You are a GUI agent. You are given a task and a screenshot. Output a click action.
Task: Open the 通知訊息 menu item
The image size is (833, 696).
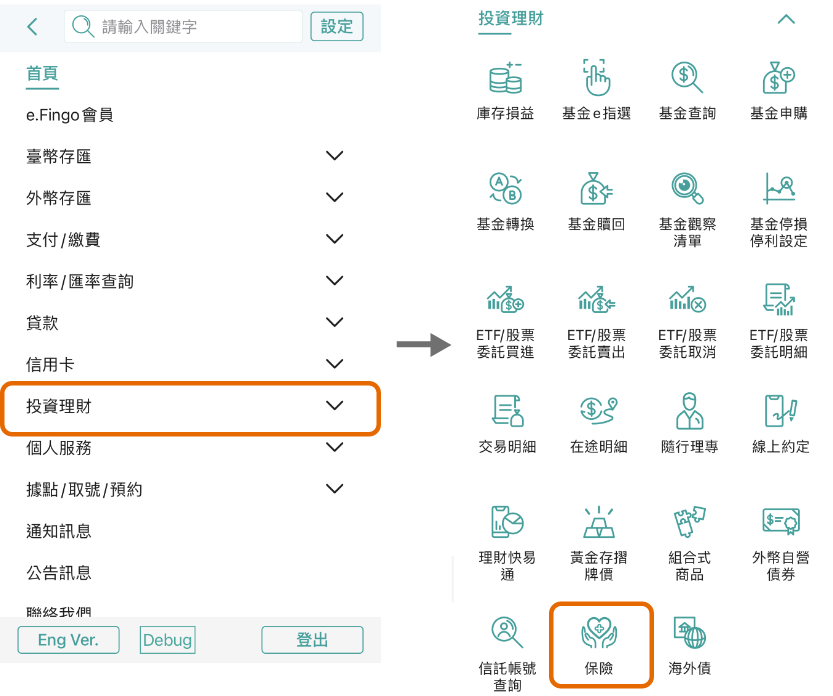[58, 531]
